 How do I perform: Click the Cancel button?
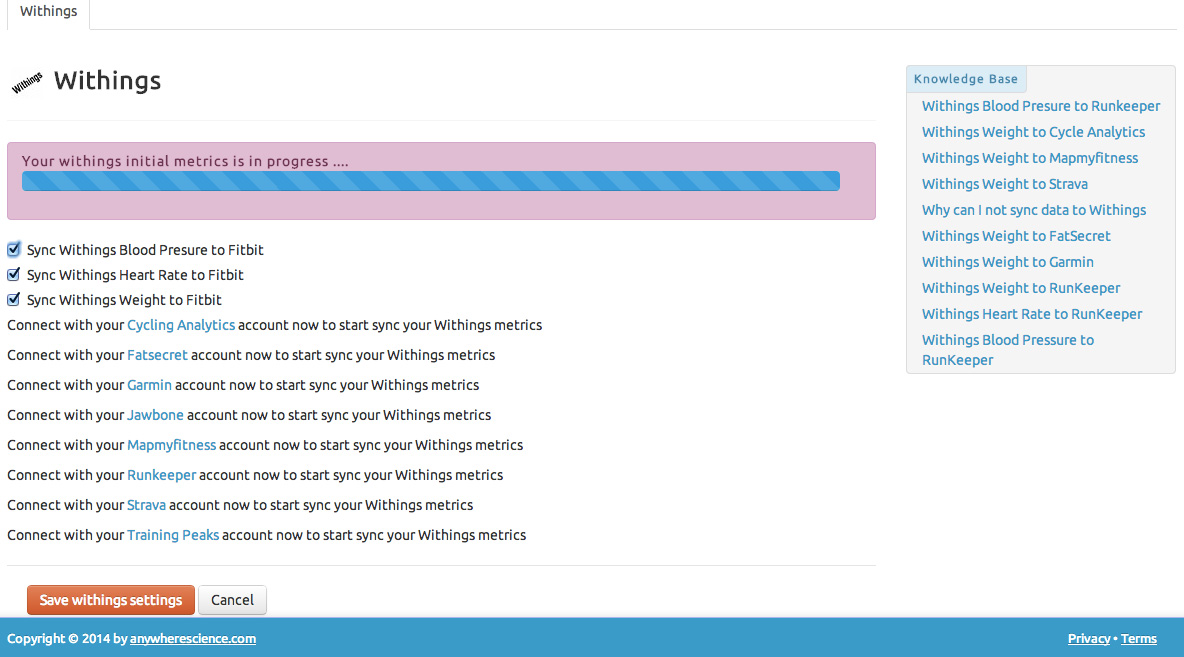232,600
